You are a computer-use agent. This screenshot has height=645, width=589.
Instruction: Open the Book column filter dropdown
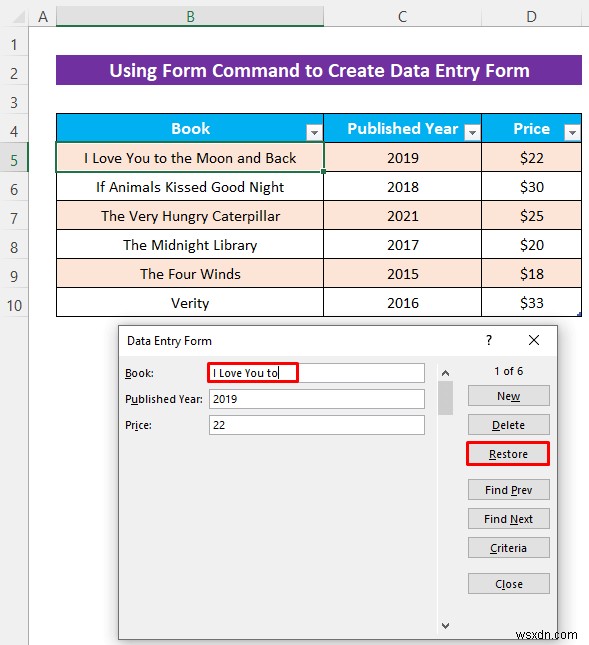[314, 132]
